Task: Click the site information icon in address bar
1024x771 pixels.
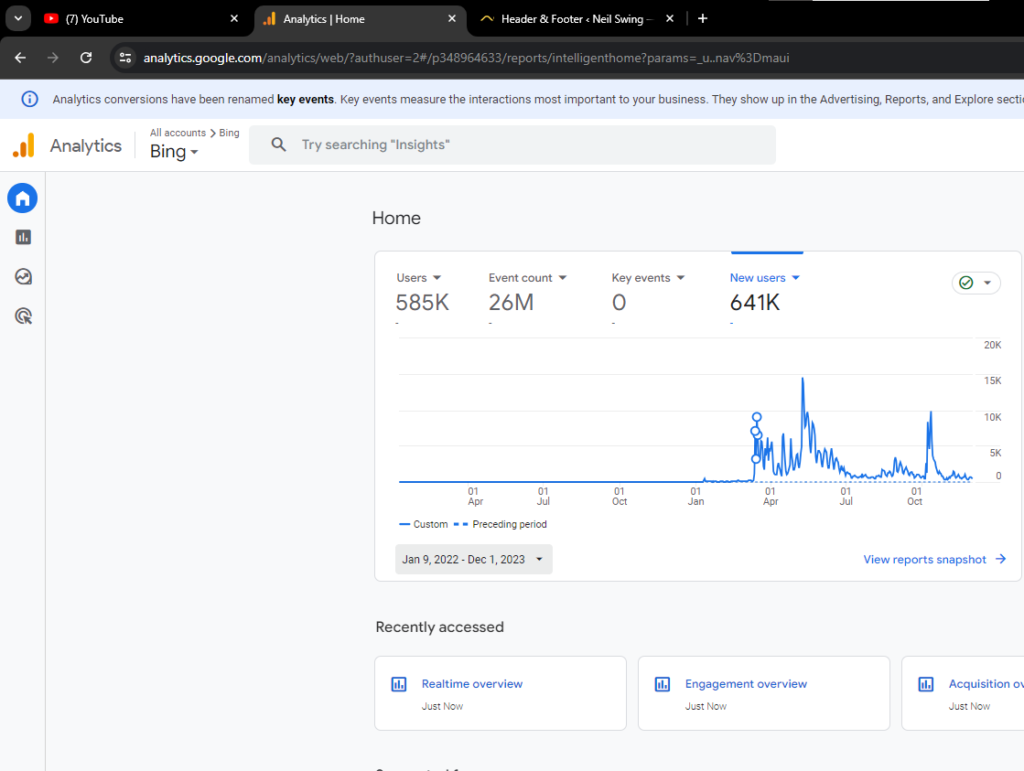Action: coord(125,58)
